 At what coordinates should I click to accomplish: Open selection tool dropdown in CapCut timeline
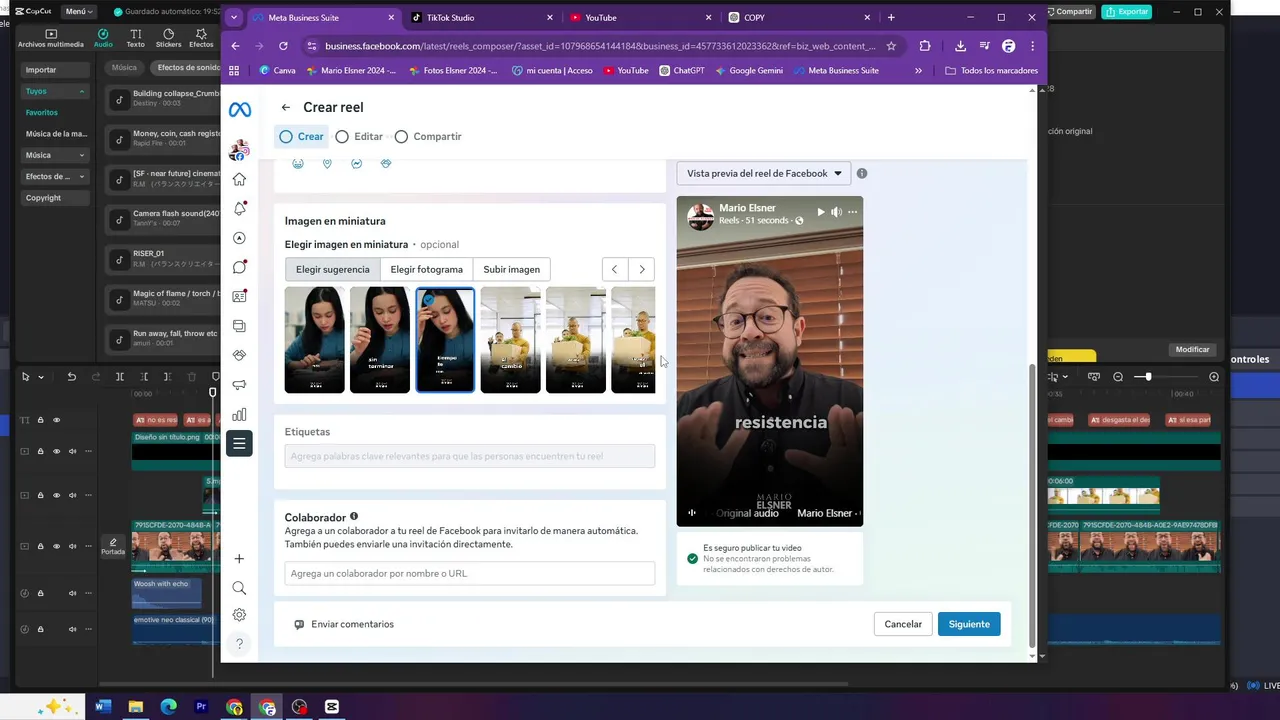pyautogui.click(x=41, y=377)
